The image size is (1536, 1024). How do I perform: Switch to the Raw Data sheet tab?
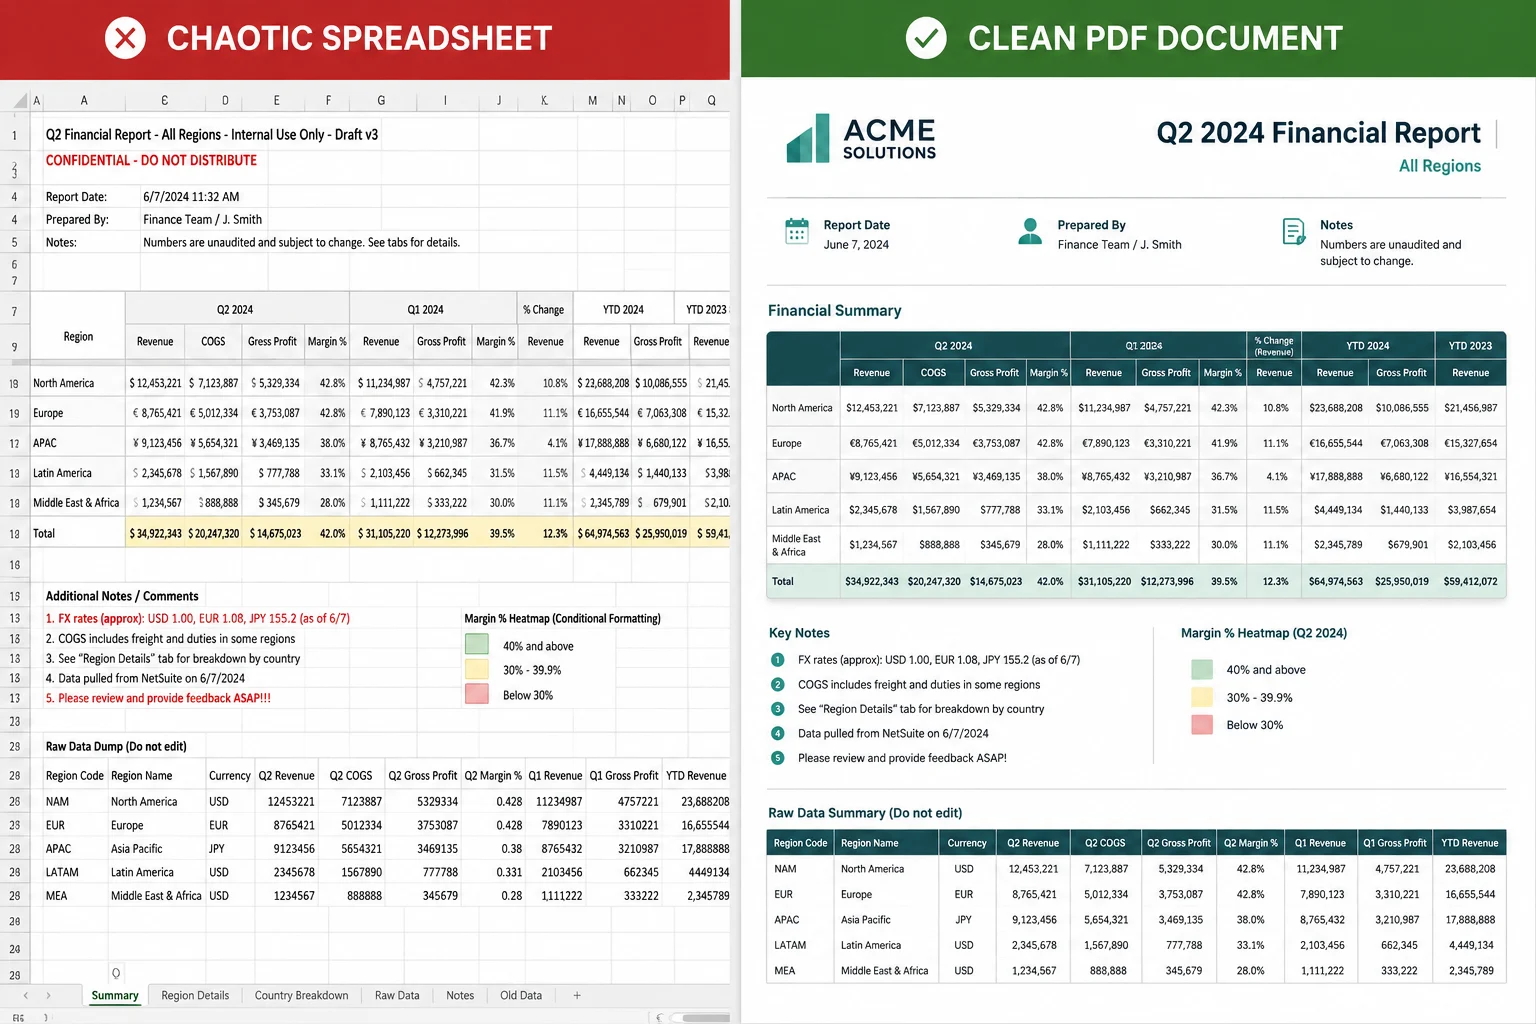[397, 996]
